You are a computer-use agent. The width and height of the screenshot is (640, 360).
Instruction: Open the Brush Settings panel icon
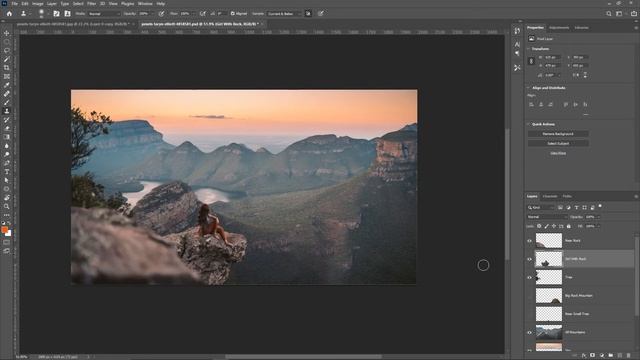(x=56, y=13)
